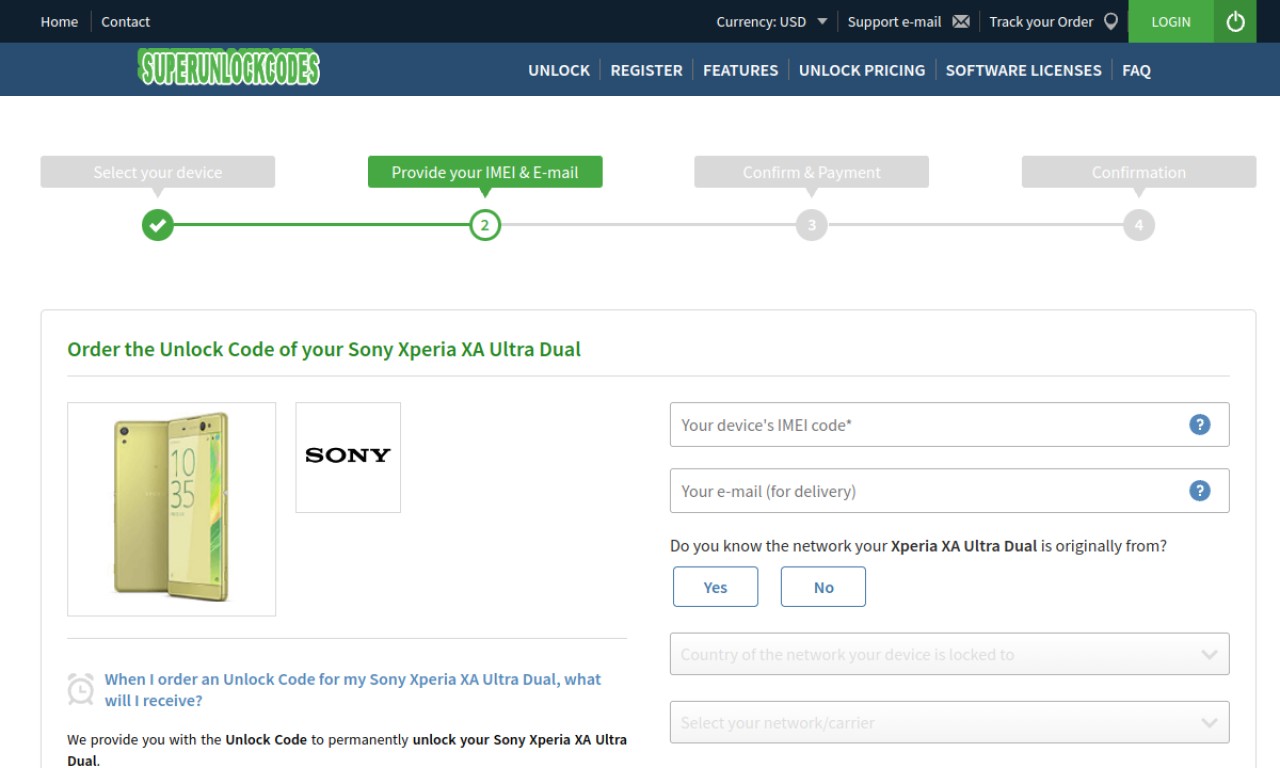Open the UNLOCK PRICING menu item
The width and height of the screenshot is (1280, 768).
862,70
